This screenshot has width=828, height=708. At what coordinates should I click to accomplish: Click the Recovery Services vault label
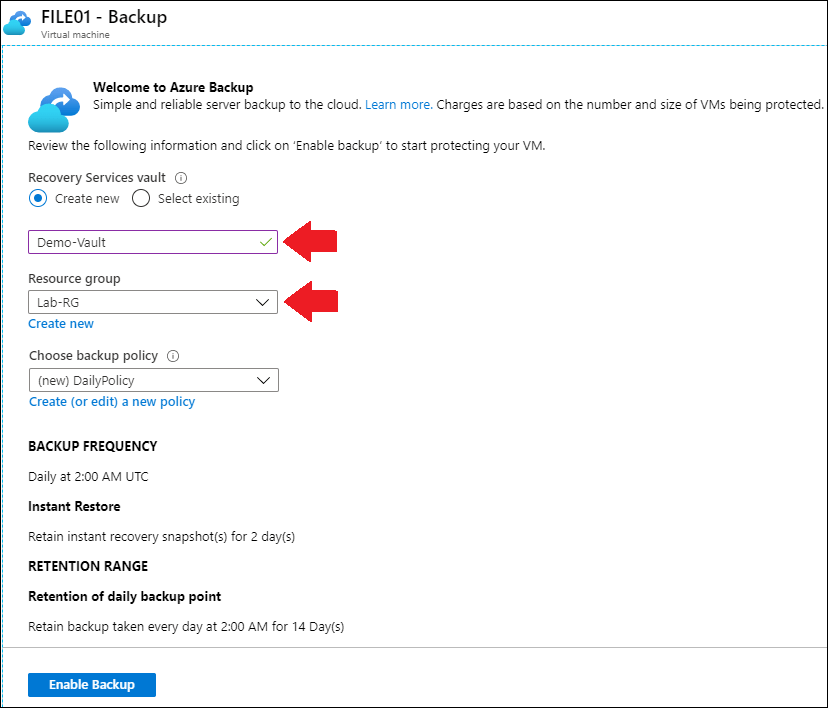pyautogui.click(x=97, y=178)
